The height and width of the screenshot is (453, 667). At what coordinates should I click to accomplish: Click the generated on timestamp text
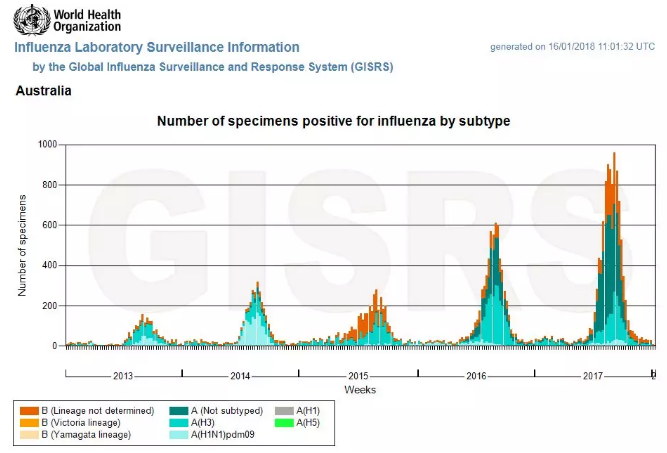pos(572,47)
